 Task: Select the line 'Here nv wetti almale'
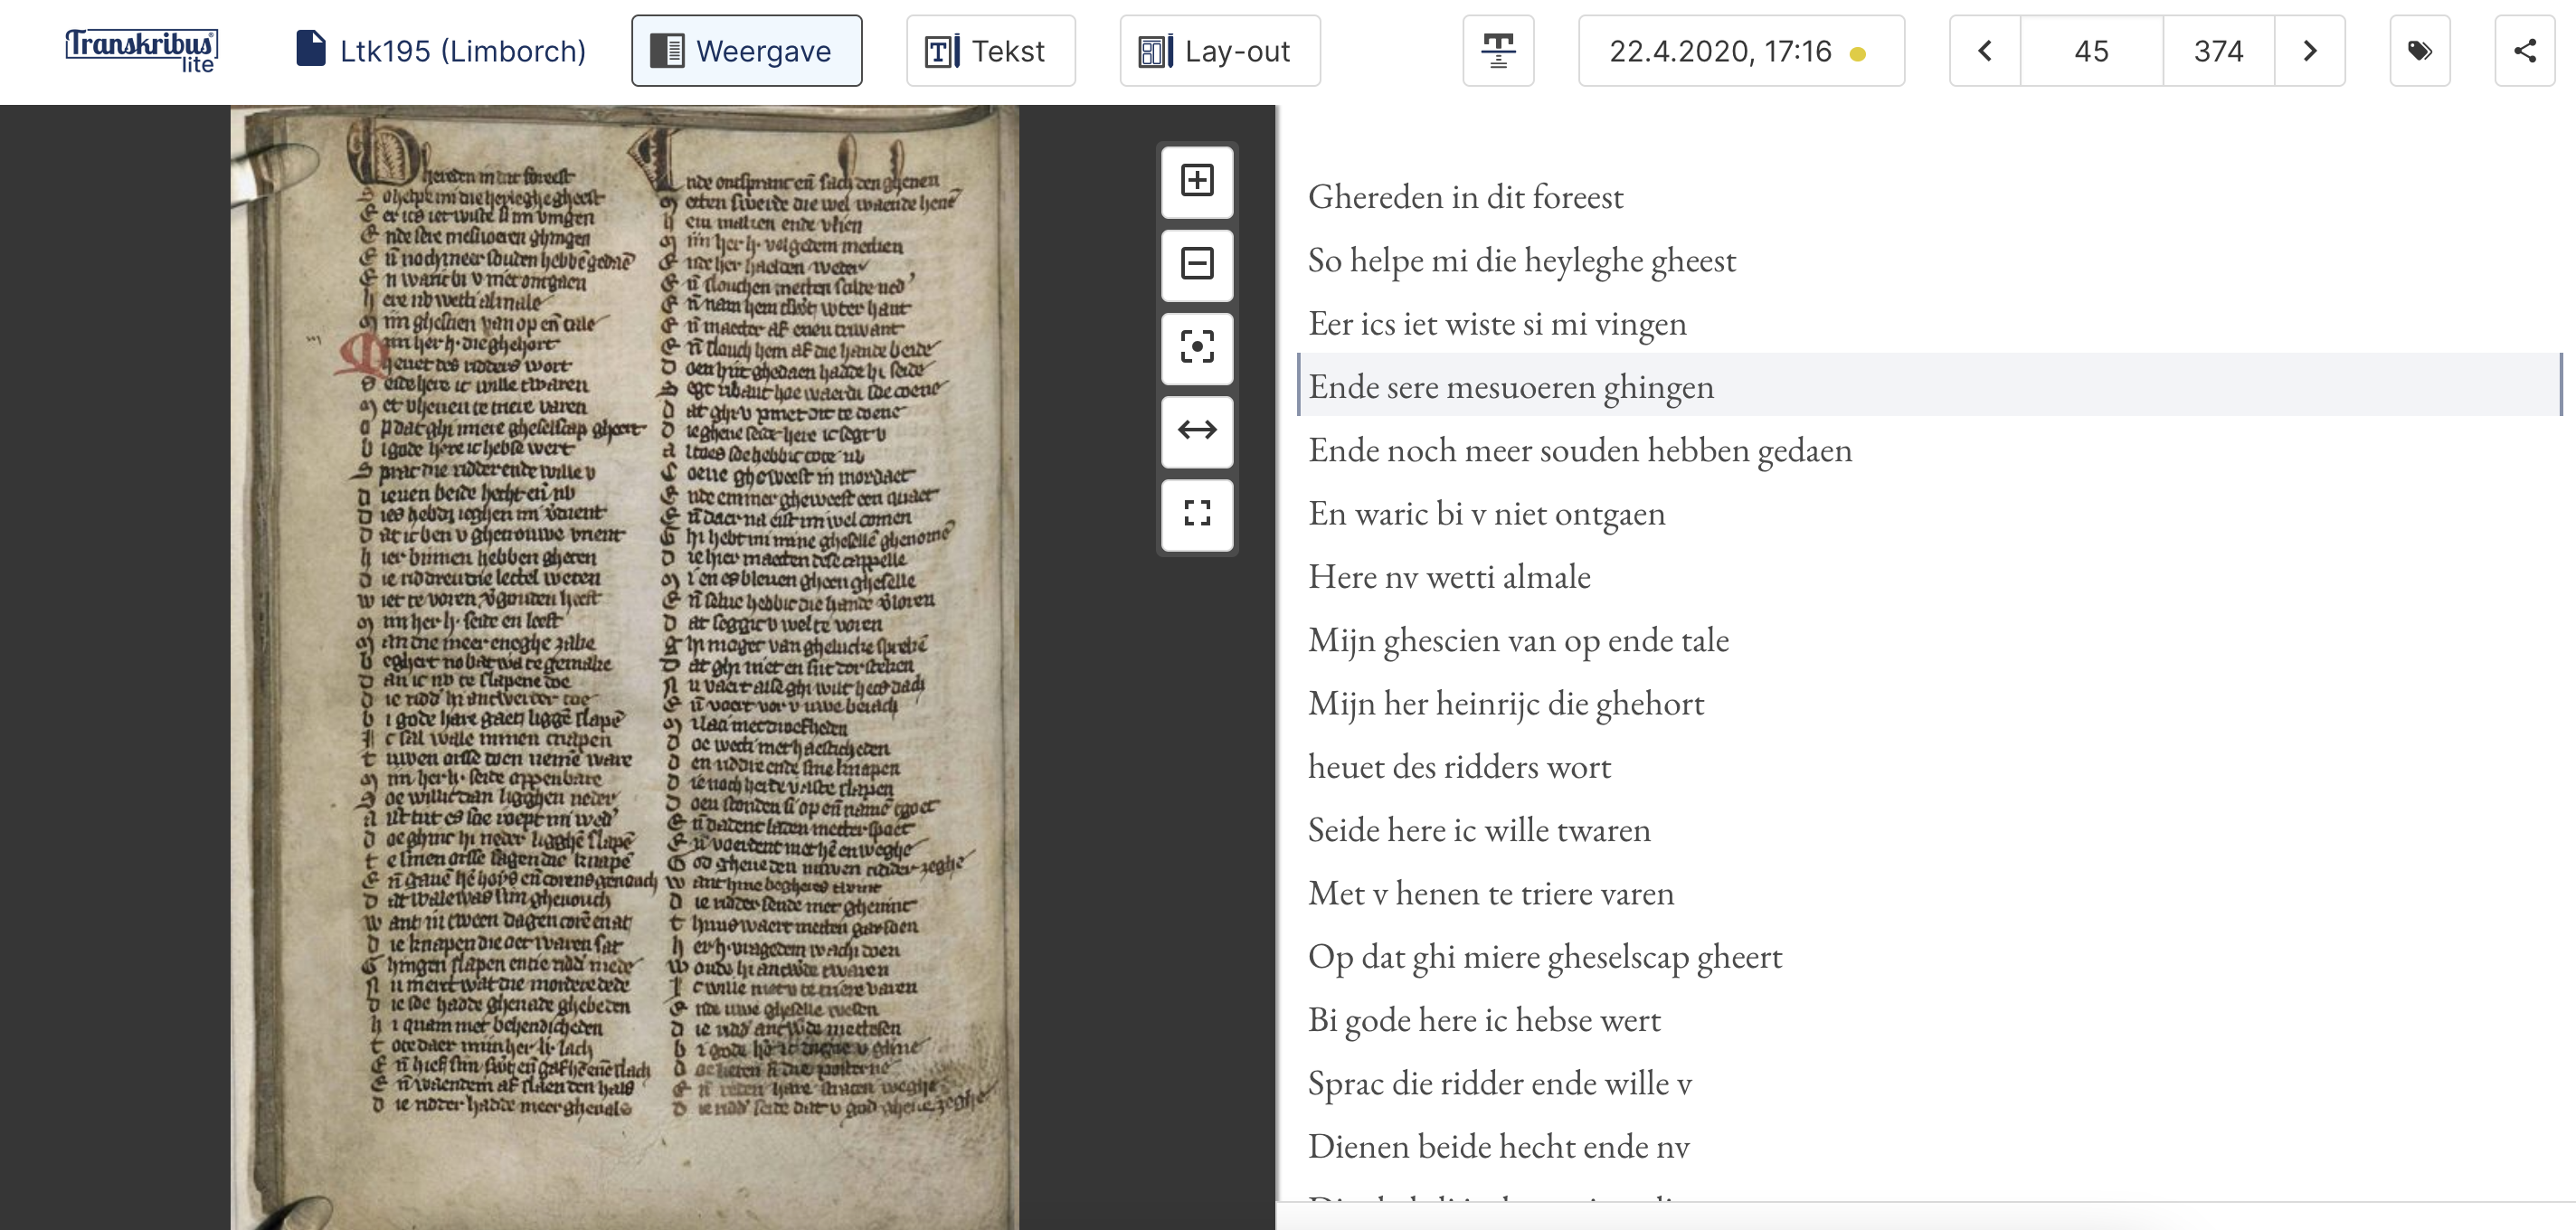click(1449, 577)
